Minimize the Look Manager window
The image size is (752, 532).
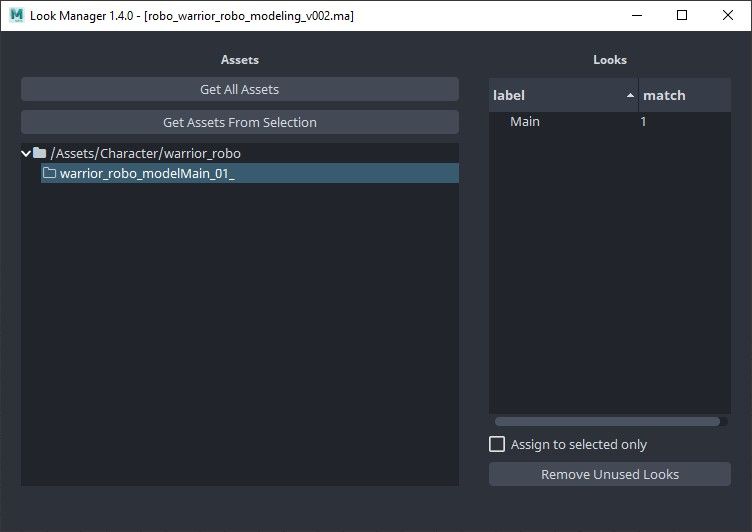pos(636,16)
